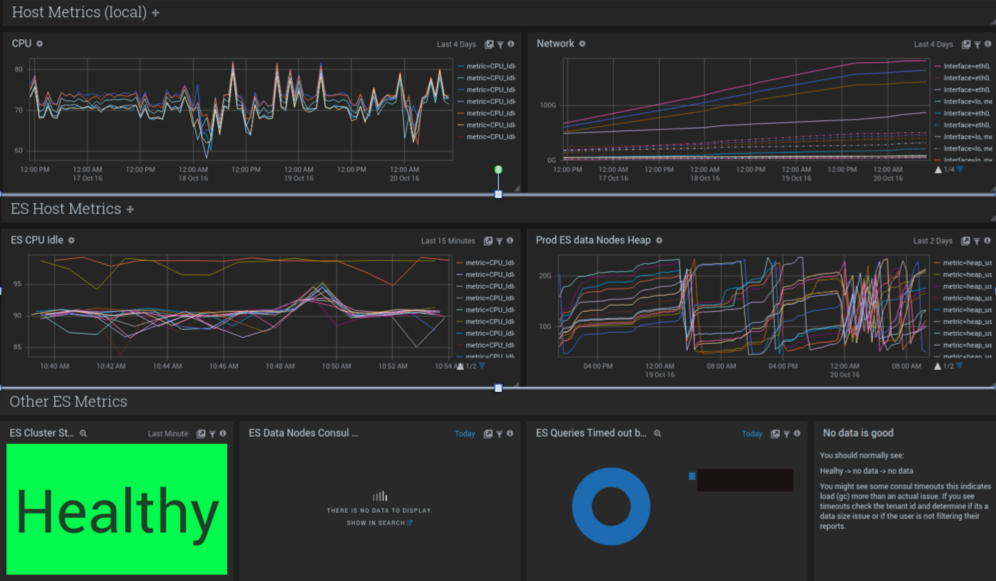The height and width of the screenshot is (581, 996).
Task: Click the Prod ES data Nodes Heap title
Action: (593, 240)
